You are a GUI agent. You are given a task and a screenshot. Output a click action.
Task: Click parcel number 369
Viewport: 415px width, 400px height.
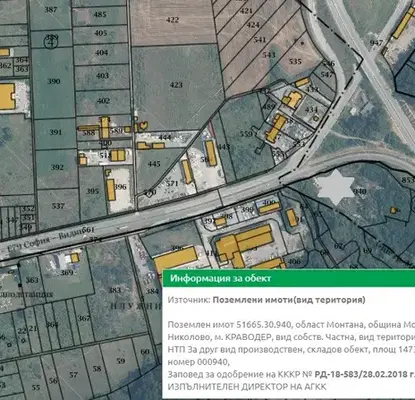[x=67, y=273]
